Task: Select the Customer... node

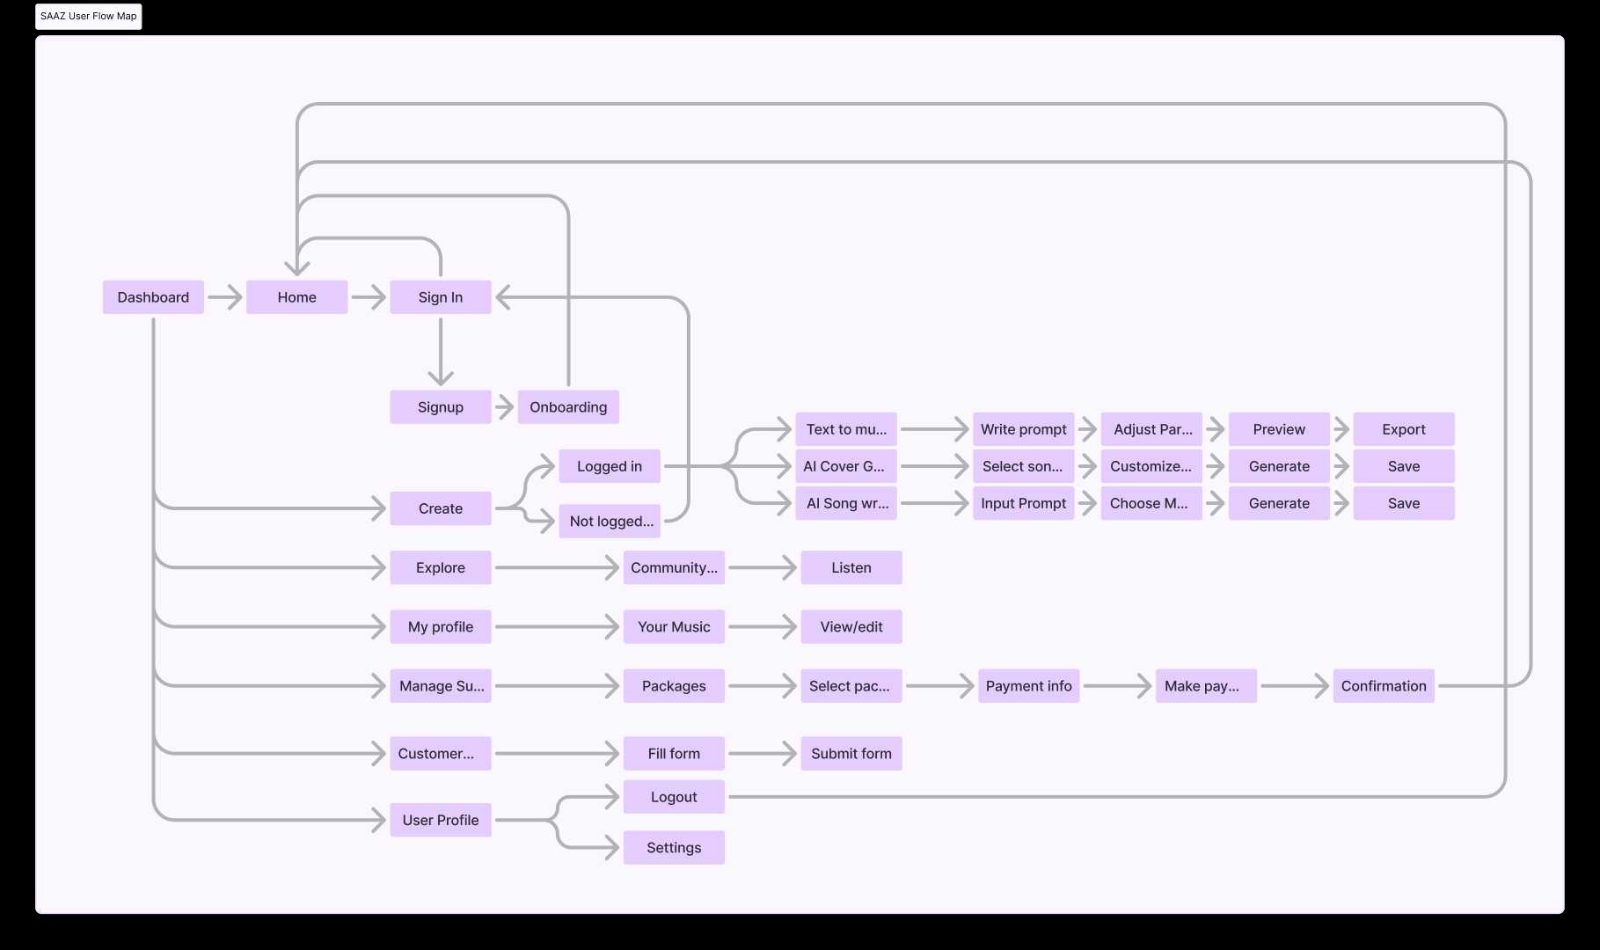Action: [441, 753]
